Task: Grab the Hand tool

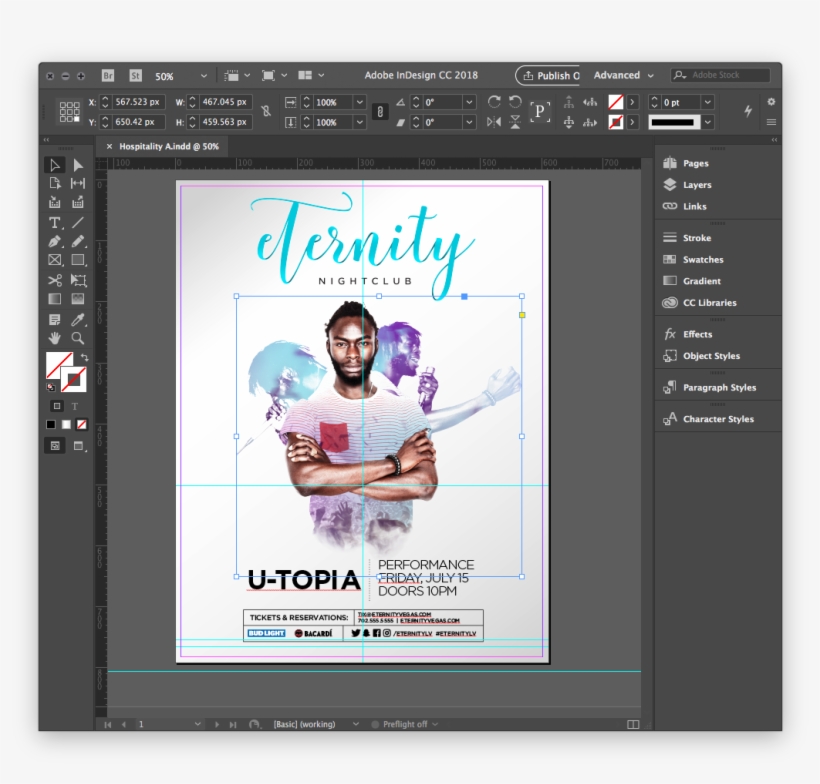Action: pos(55,338)
